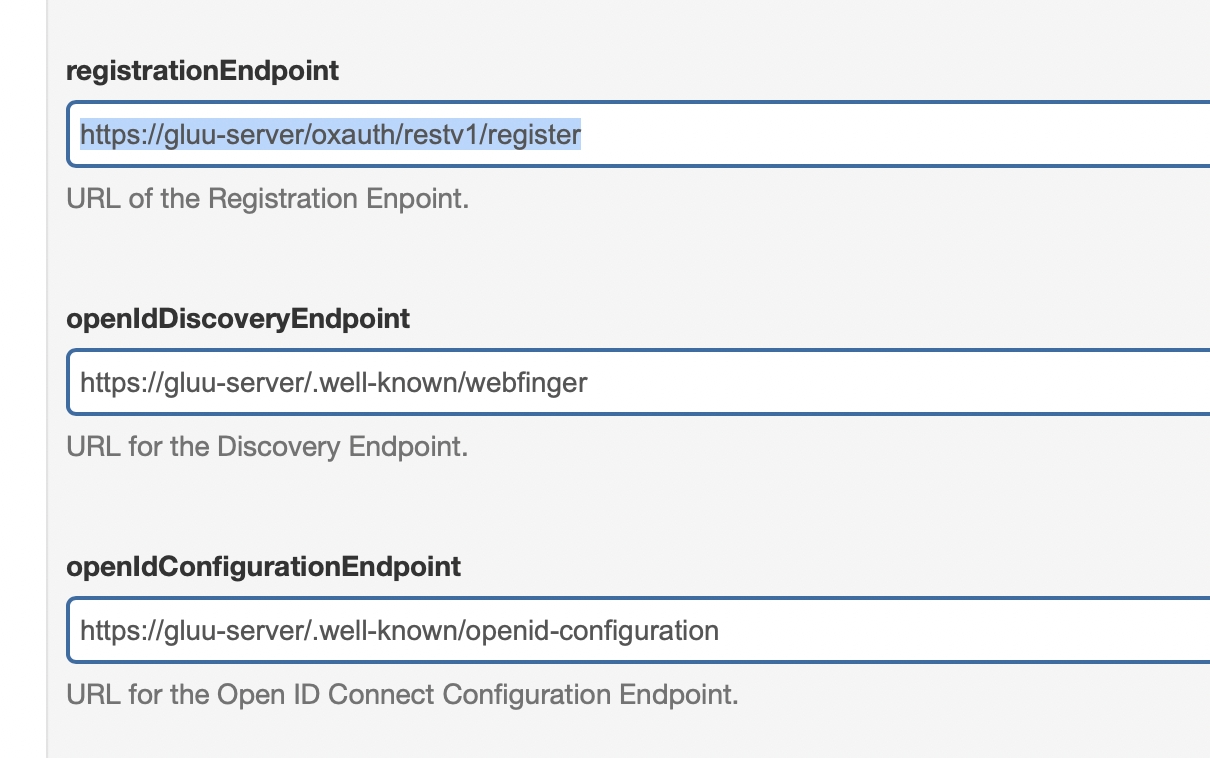Click blank space after the register URL

click(895, 134)
